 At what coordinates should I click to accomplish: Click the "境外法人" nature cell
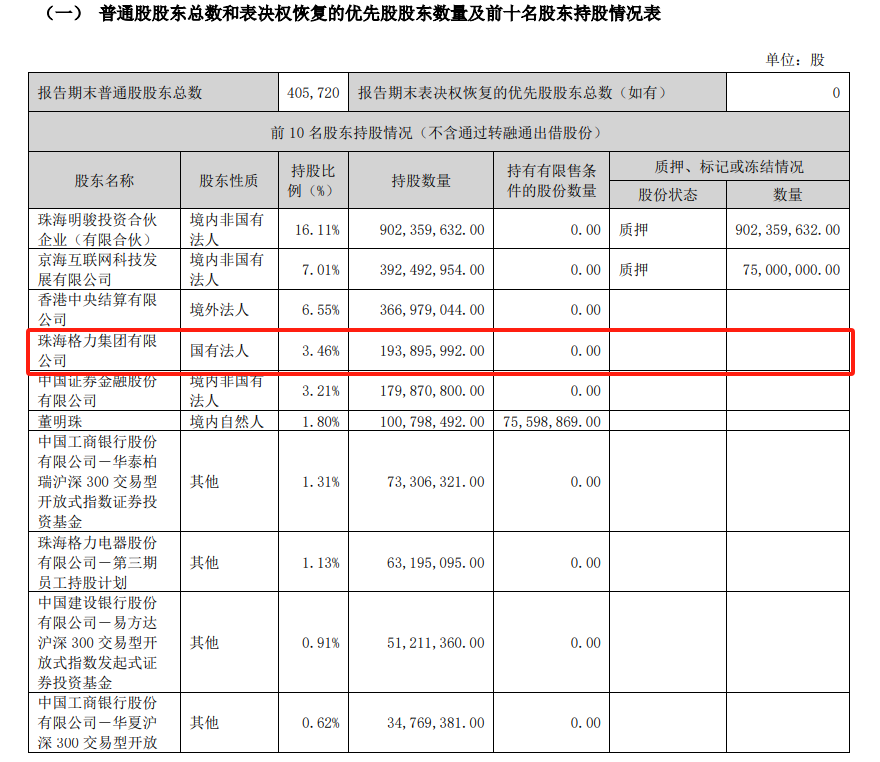tap(219, 310)
